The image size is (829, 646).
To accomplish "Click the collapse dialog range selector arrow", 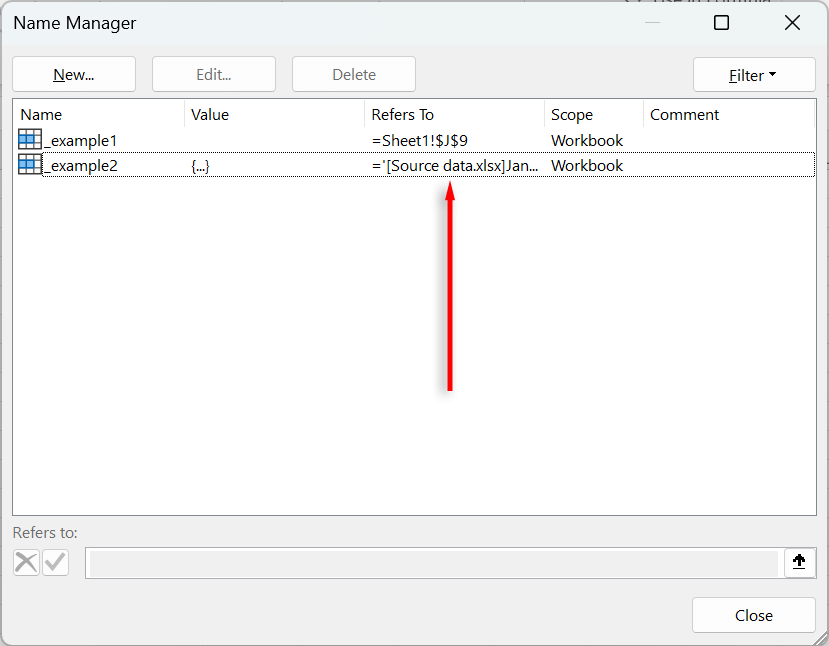I will point(798,563).
